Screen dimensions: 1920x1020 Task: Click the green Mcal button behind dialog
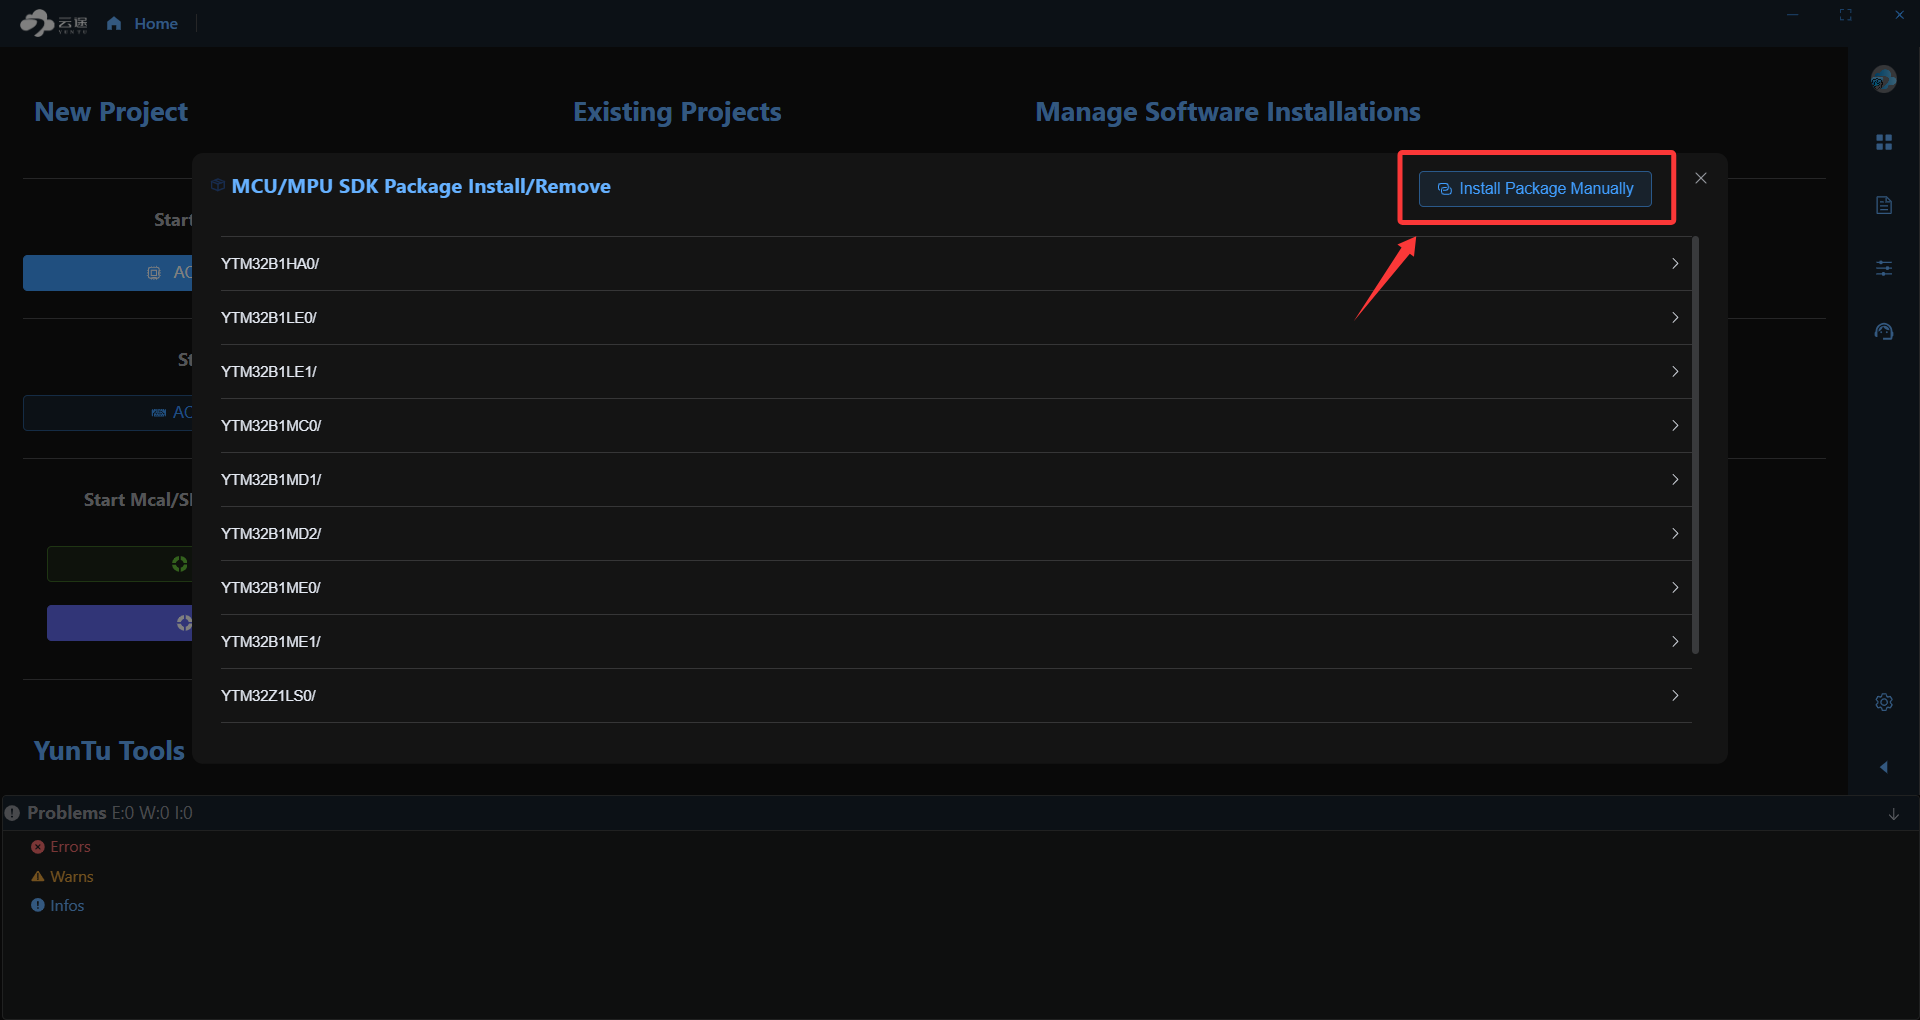coord(120,564)
